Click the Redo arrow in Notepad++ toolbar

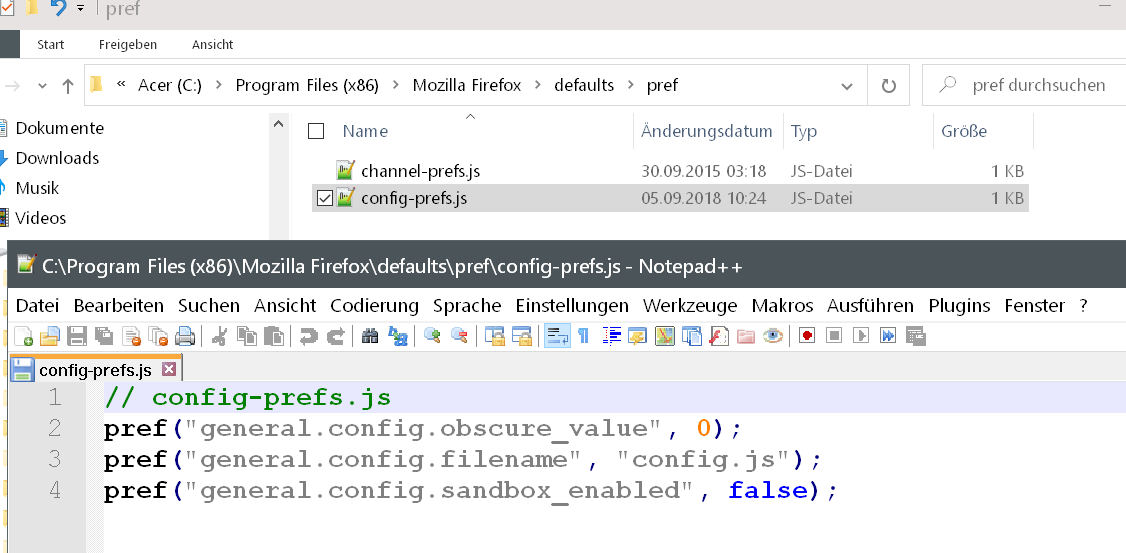[x=335, y=336]
